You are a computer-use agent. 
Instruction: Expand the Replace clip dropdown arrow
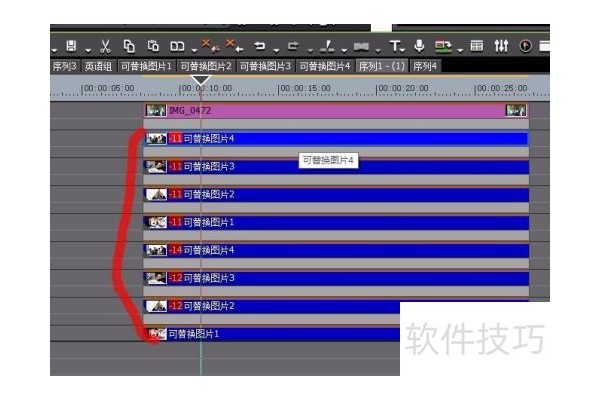tap(194, 50)
